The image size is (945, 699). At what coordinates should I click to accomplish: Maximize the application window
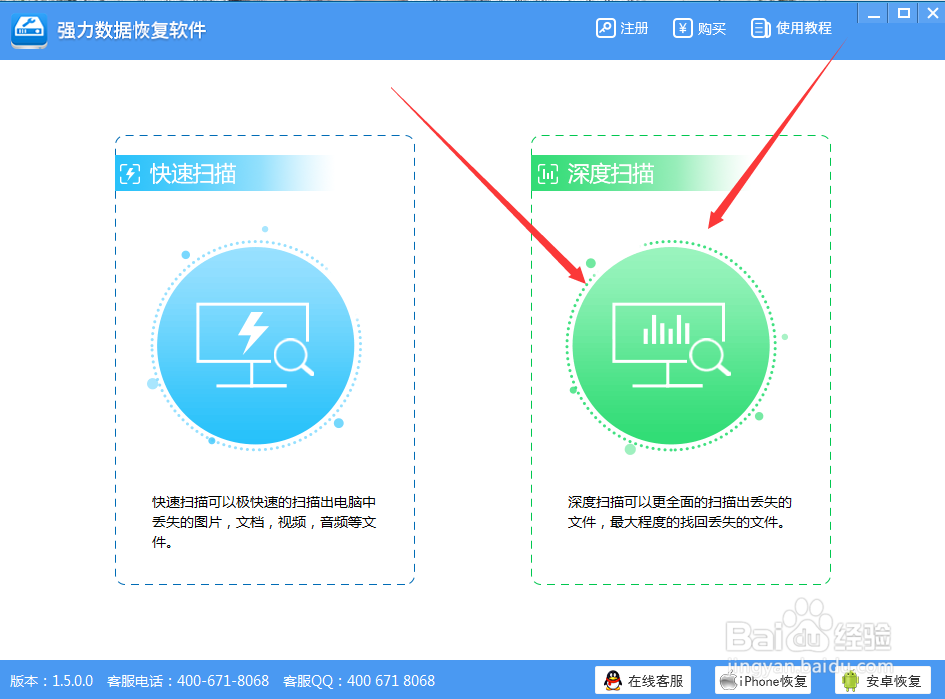(903, 13)
